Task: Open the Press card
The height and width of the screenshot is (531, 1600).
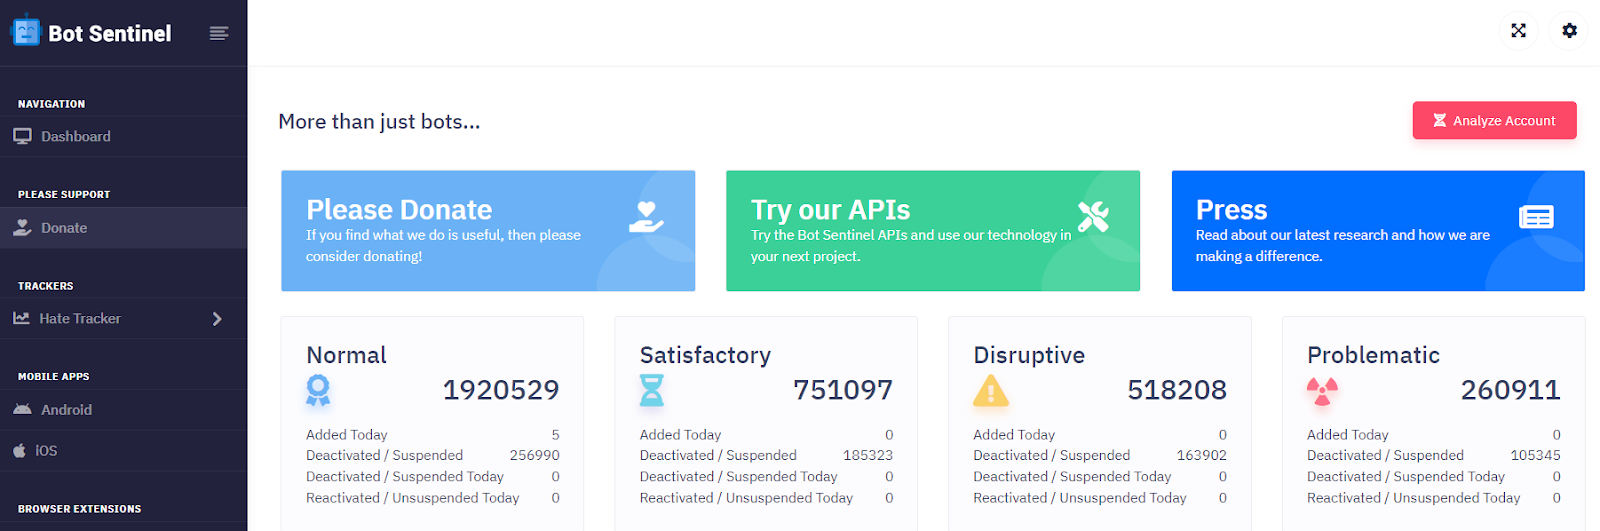Action: (1378, 231)
